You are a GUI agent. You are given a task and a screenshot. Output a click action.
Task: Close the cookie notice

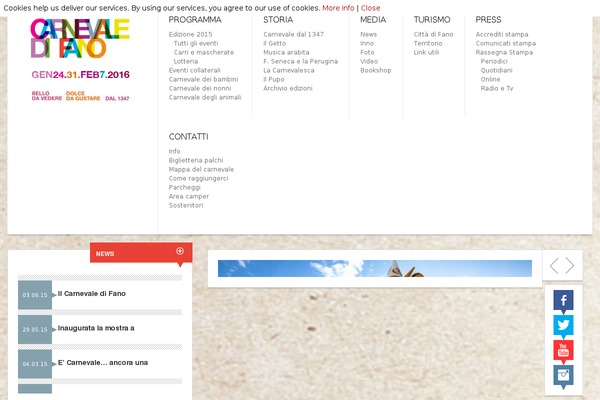click(370, 8)
